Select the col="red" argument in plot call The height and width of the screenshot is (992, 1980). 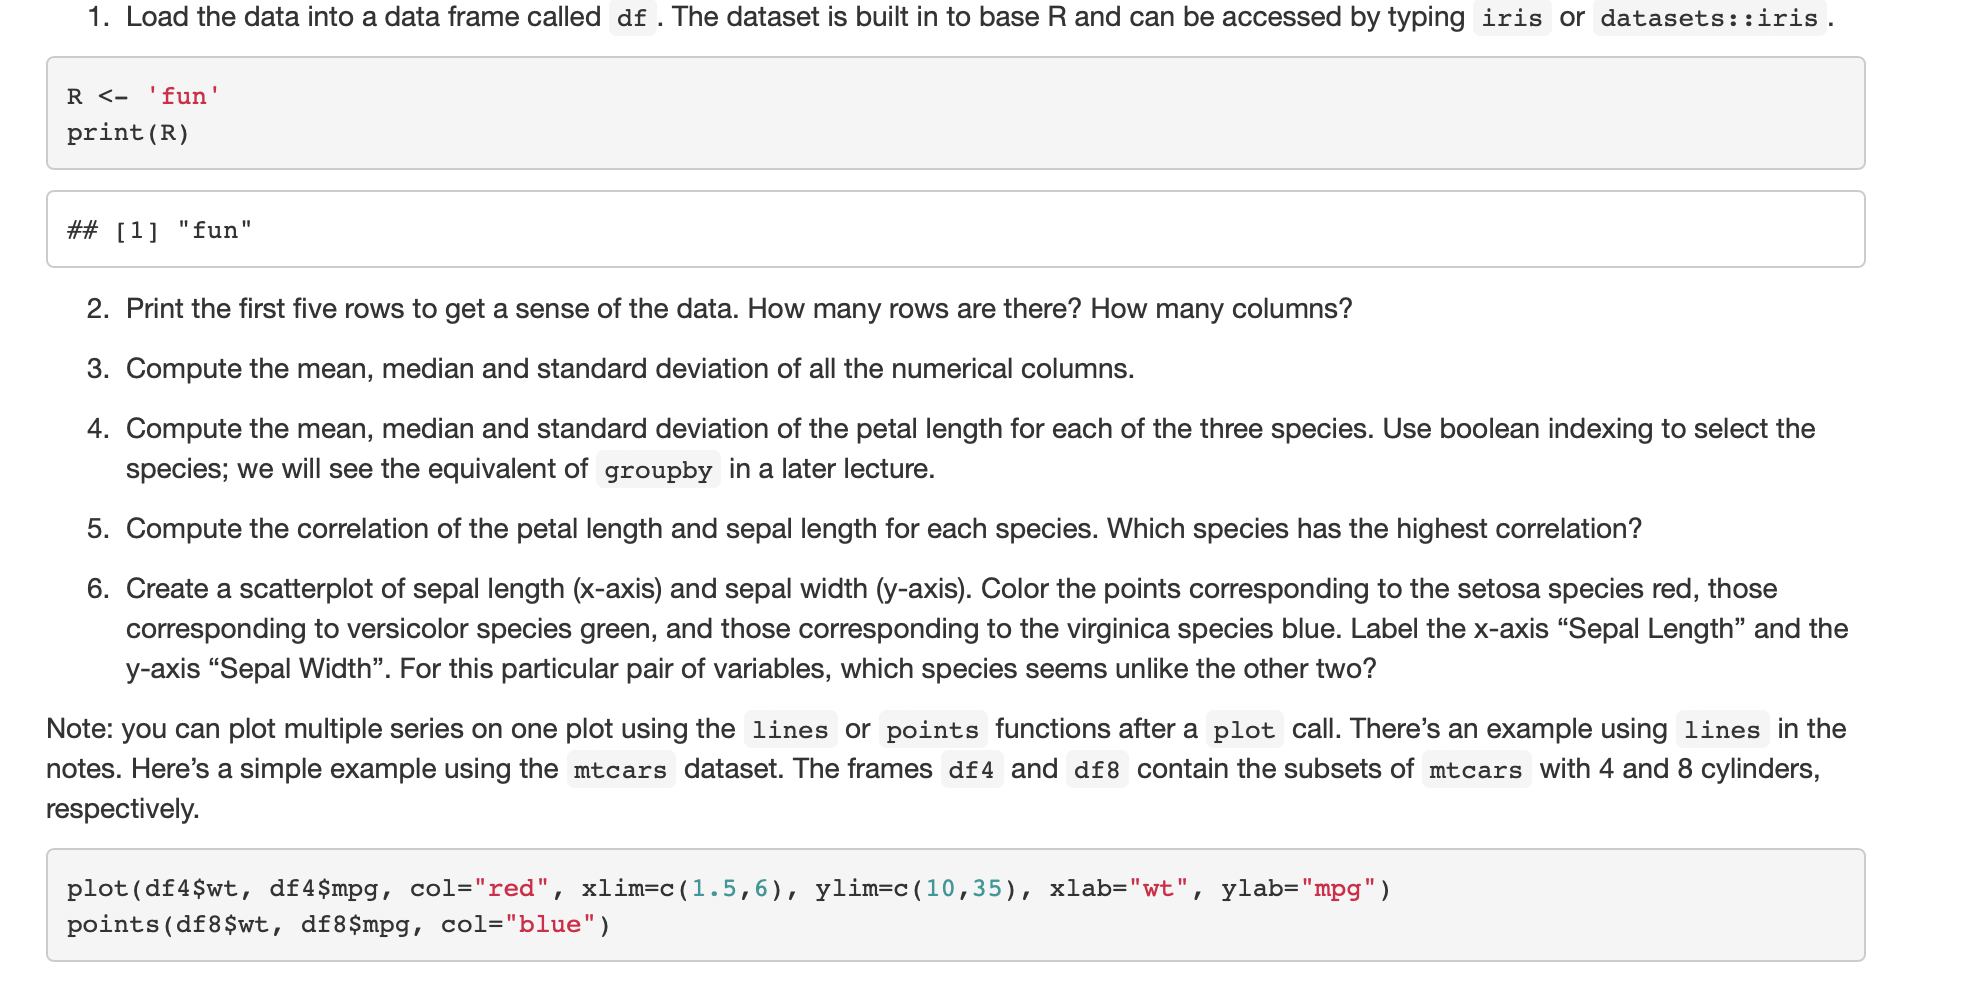tap(480, 888)
